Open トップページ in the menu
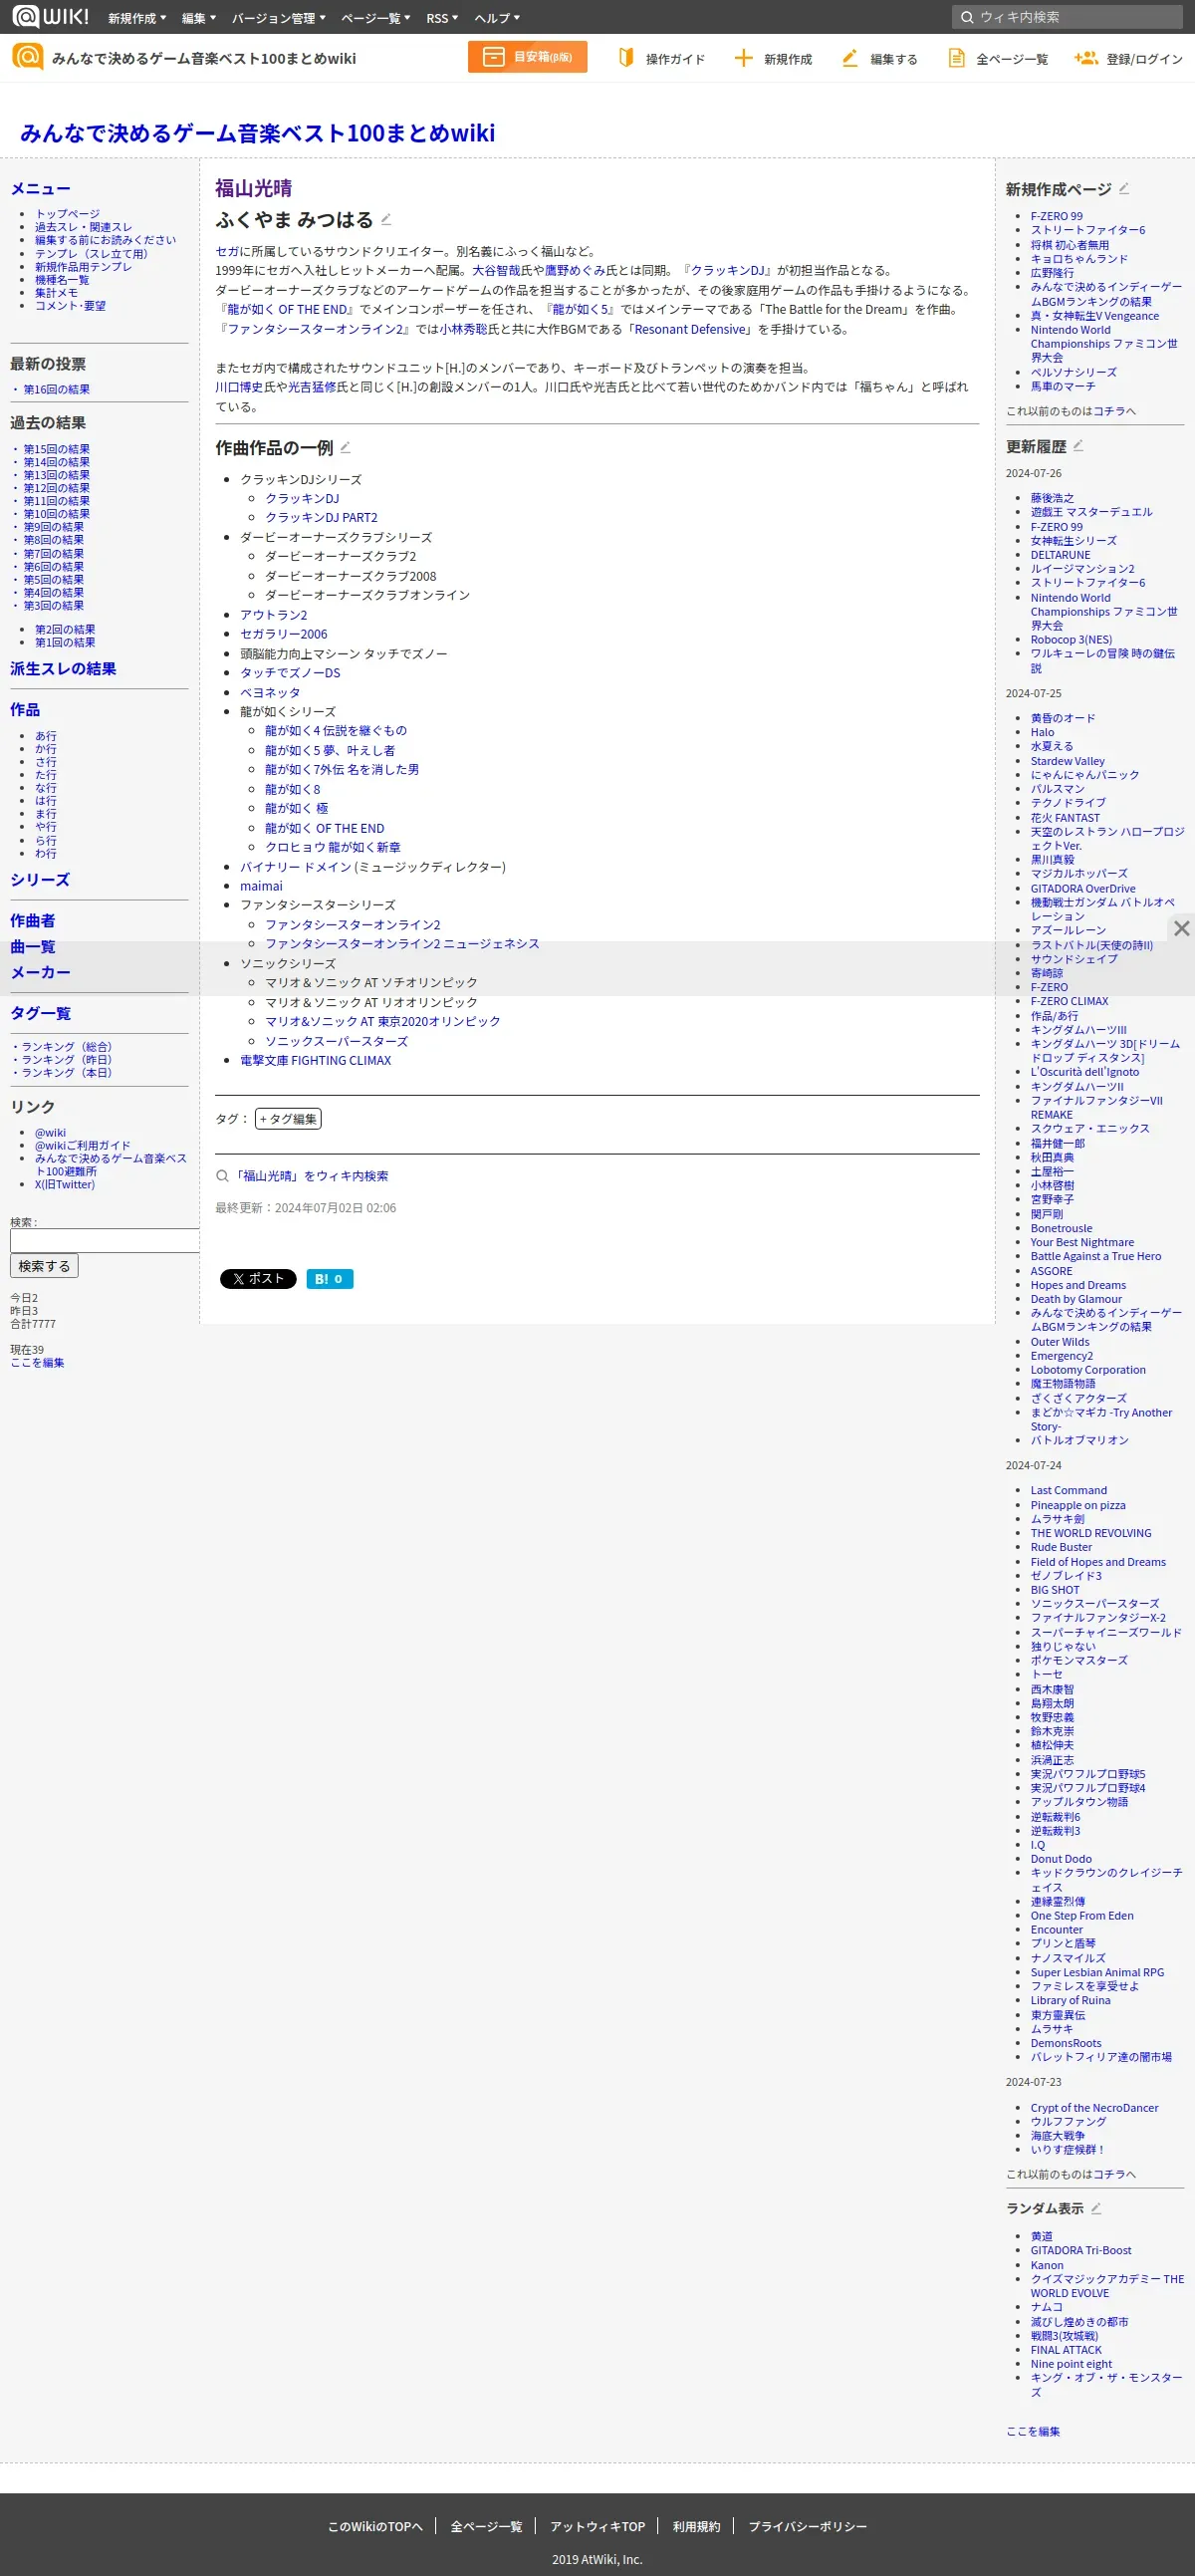The width and height of the screenshot is (1195, 2576). point(67,213)
